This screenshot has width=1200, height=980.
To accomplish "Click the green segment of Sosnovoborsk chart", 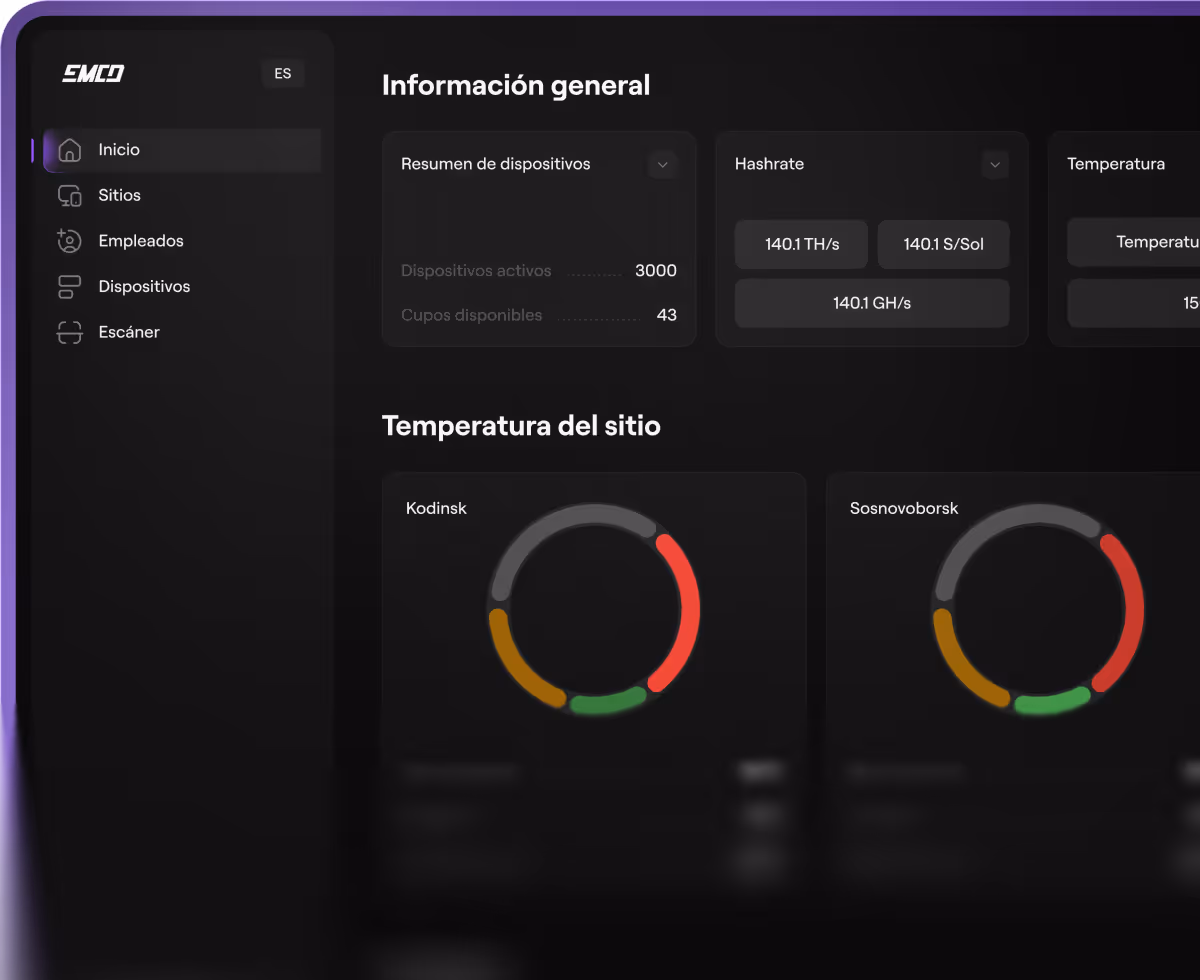I will [1052, 701].
